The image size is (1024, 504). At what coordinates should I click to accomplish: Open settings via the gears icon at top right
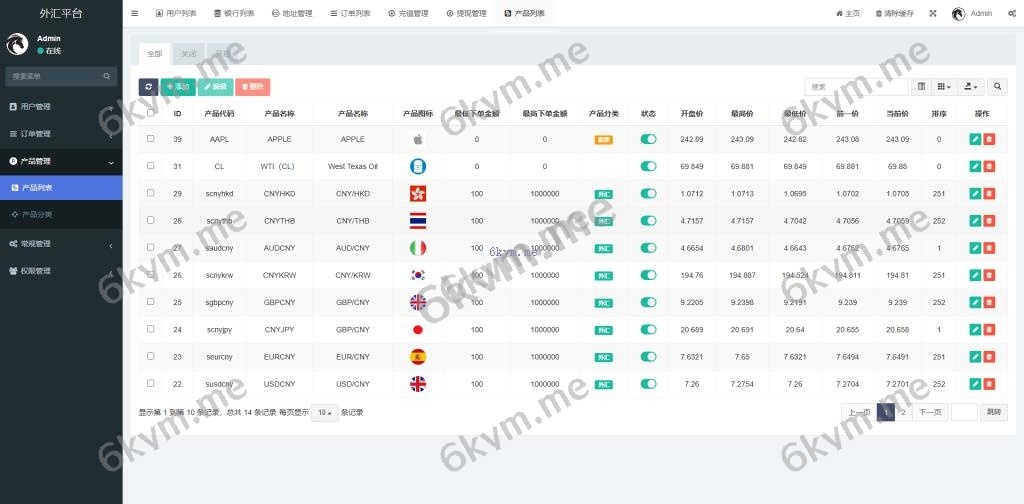pos(1012,13)
